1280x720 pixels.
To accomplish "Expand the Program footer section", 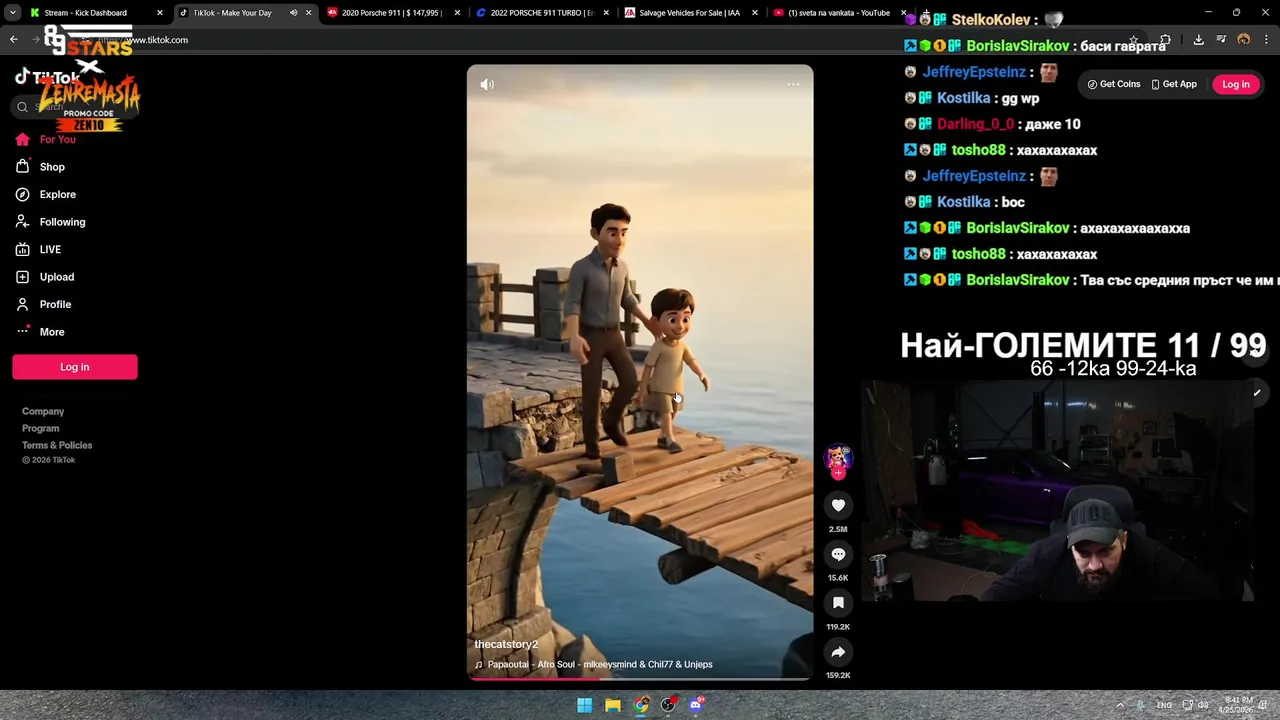I will [41, 429].
